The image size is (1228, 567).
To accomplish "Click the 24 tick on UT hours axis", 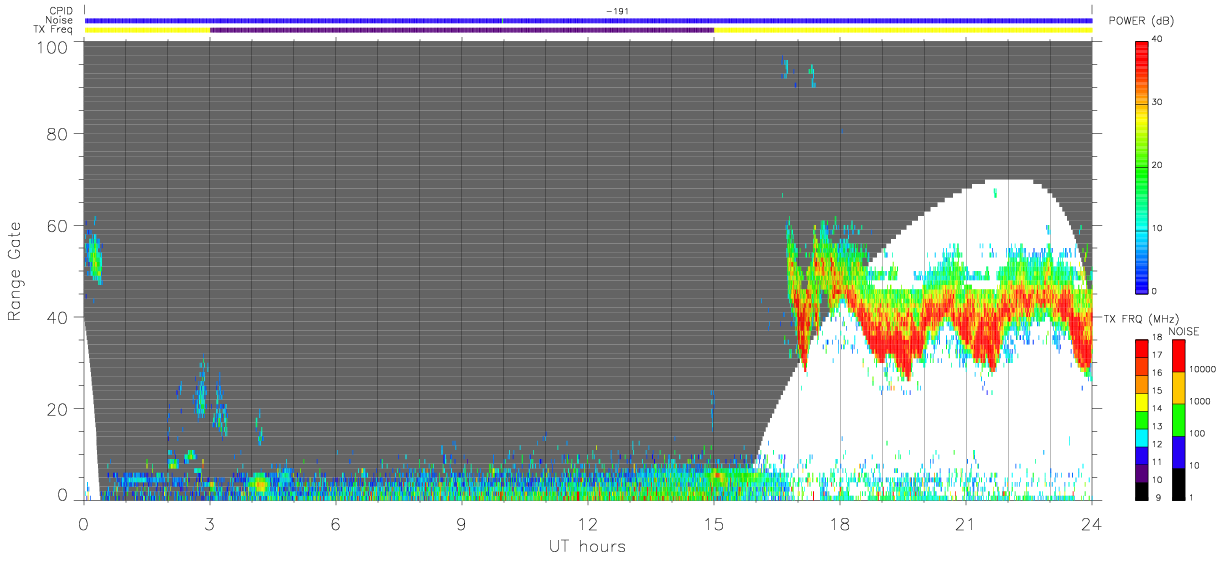I will click(1091, 524).
